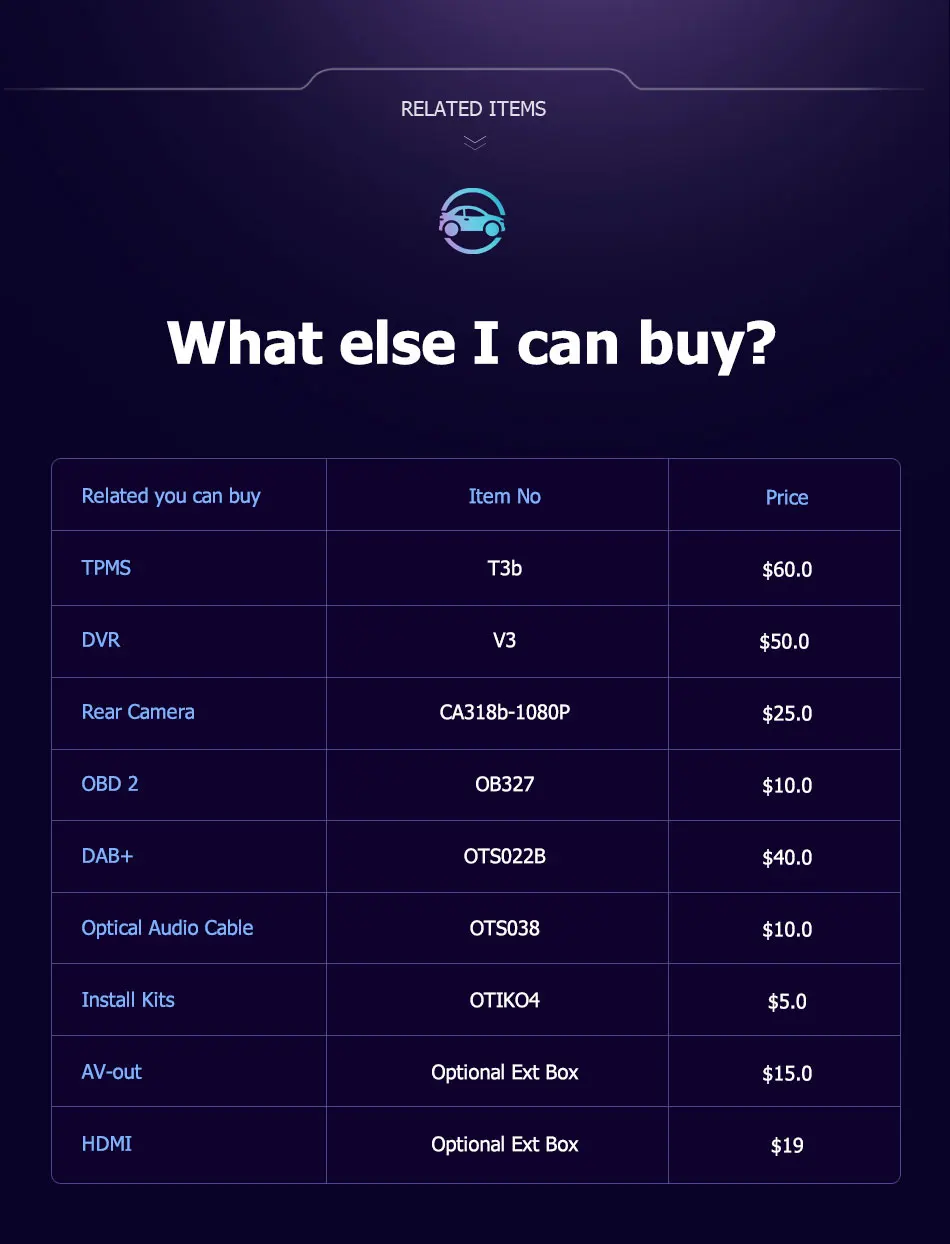Select the TPMS item link
Viewport: 950px width, 1244px height.
(106, 568)
